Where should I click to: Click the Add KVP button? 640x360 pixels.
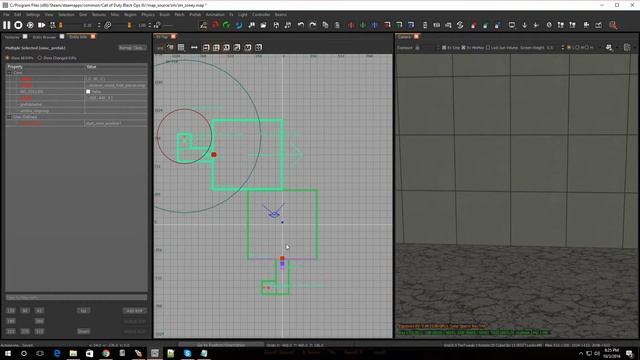coord(134,311)
